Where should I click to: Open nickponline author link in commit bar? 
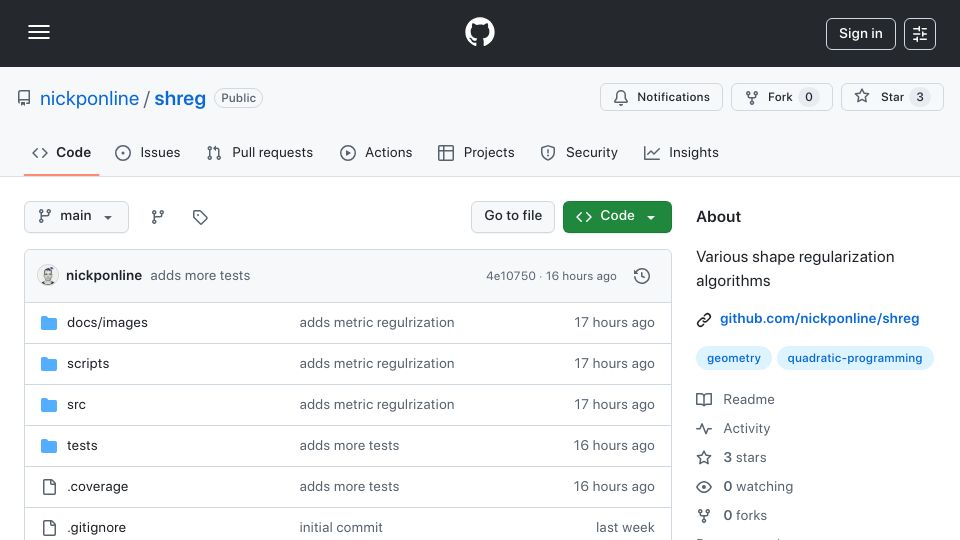[x=104, y=276]
